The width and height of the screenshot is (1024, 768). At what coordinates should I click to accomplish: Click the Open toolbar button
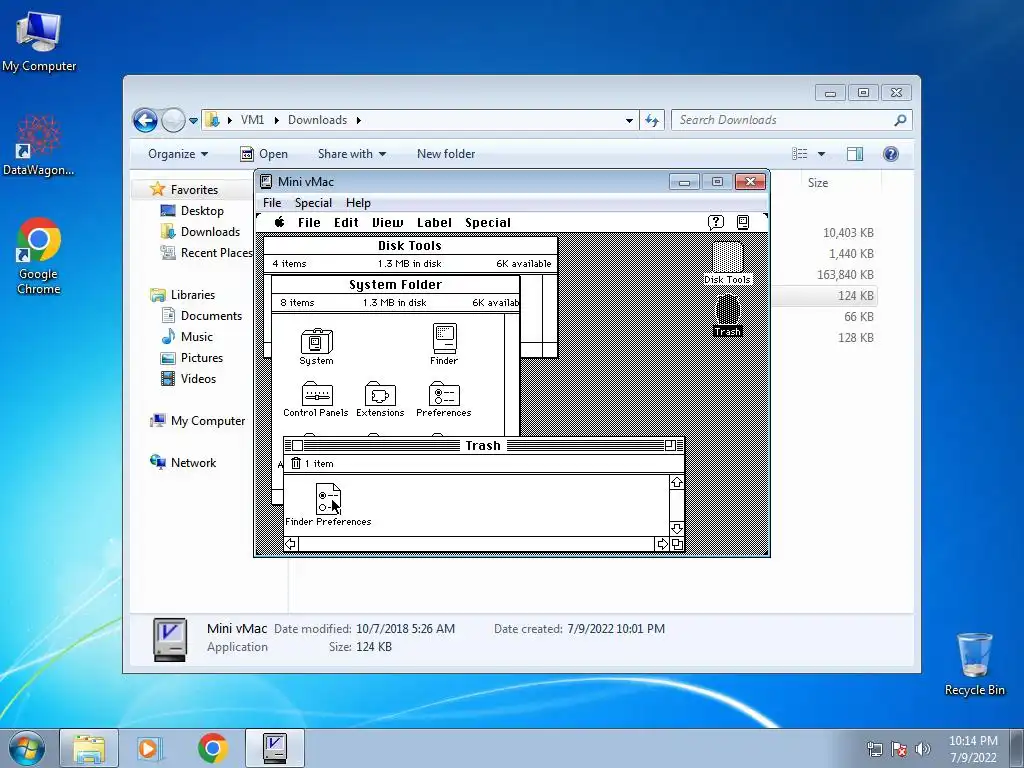264,154
